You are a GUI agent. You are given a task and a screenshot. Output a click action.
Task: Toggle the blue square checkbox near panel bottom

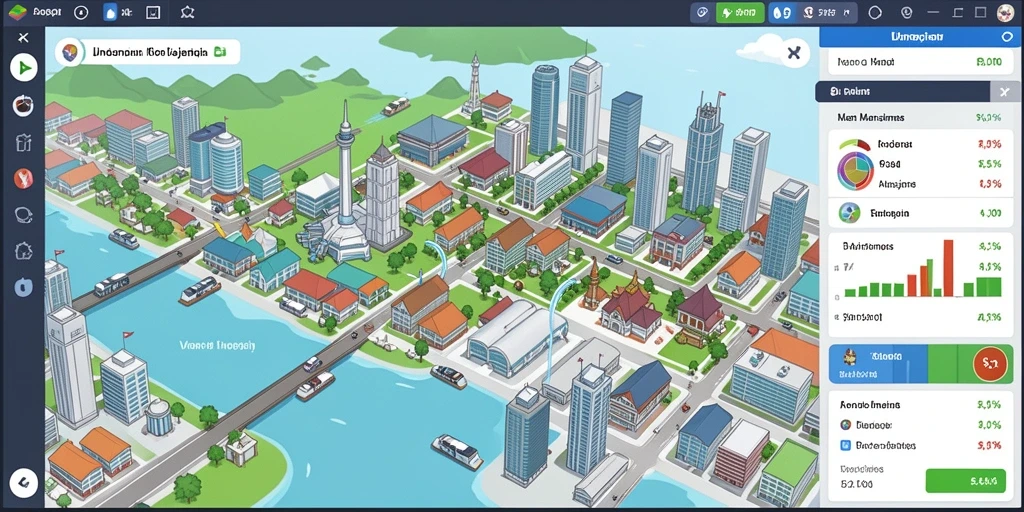[845, 445]
